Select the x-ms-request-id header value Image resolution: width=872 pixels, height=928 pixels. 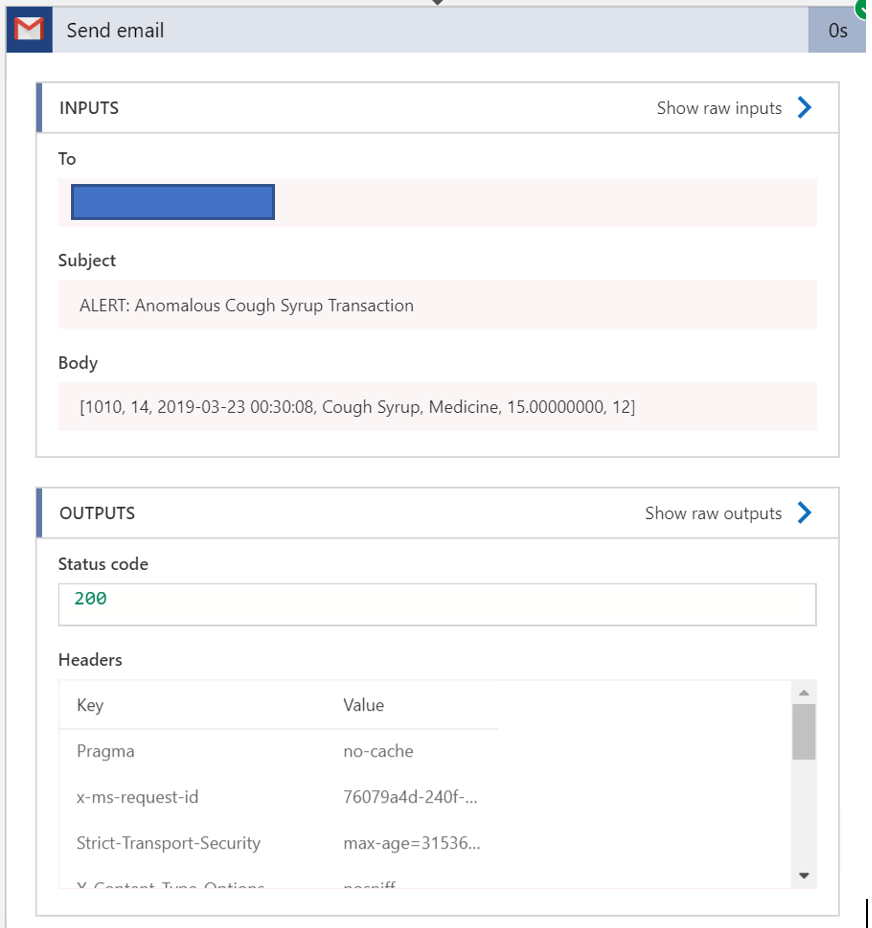(410, 797)
